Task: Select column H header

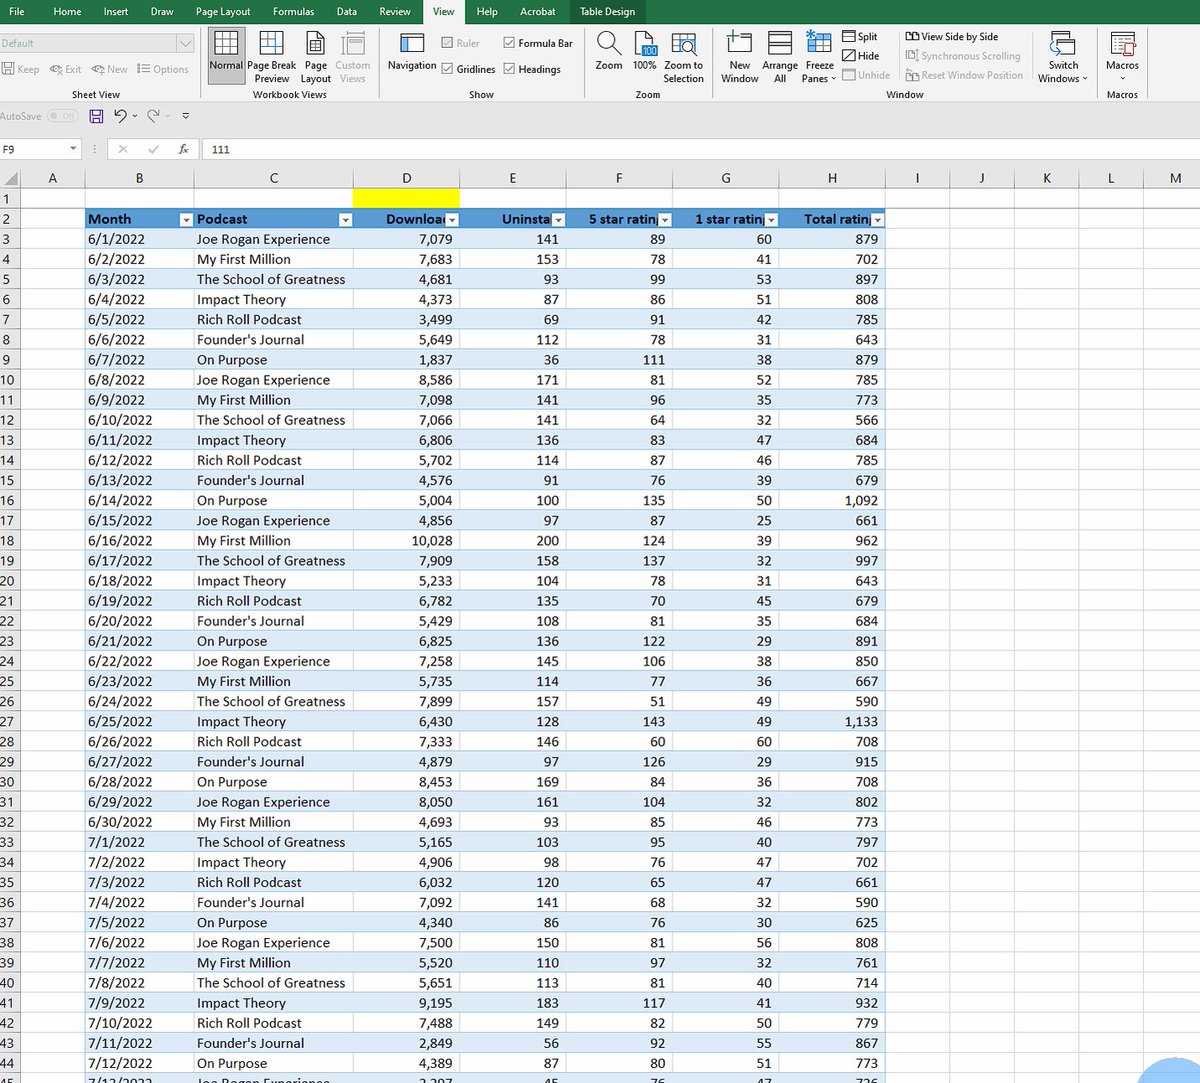Action: 832,178
